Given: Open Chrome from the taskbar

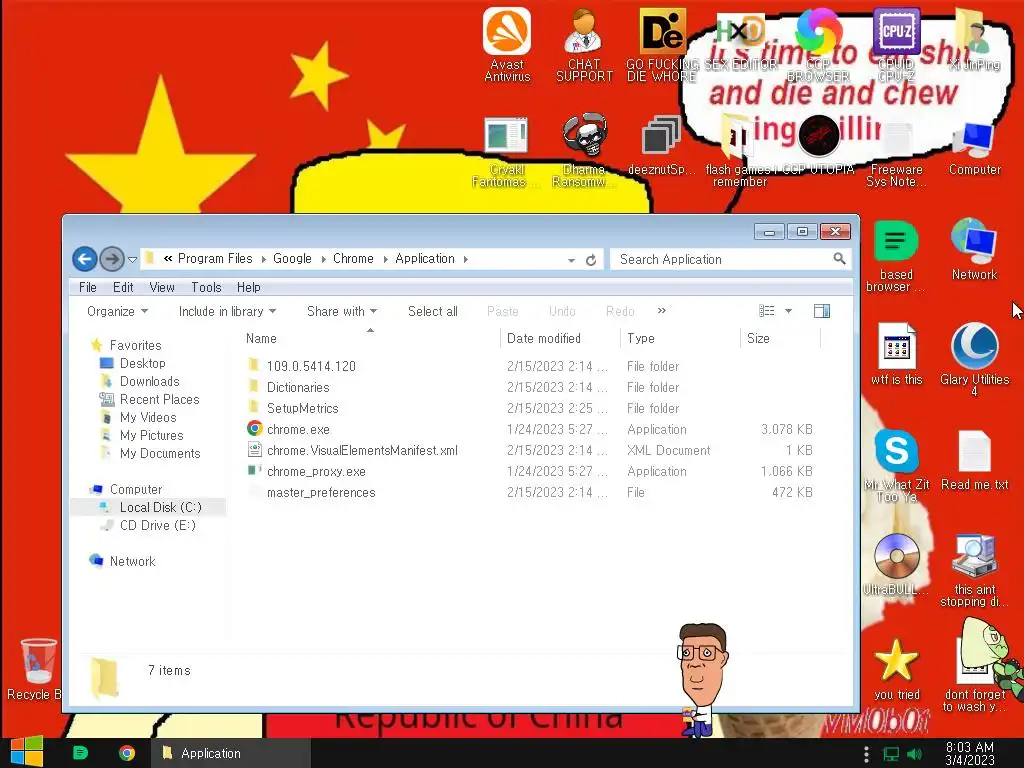Looking at the screenshot, I should (127, 753).
